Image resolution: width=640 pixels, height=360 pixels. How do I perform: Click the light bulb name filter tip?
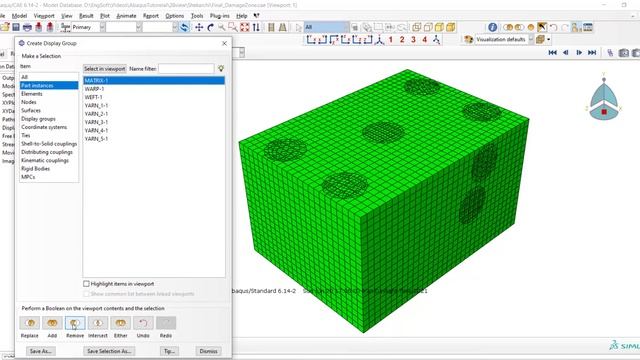(221, 69)
